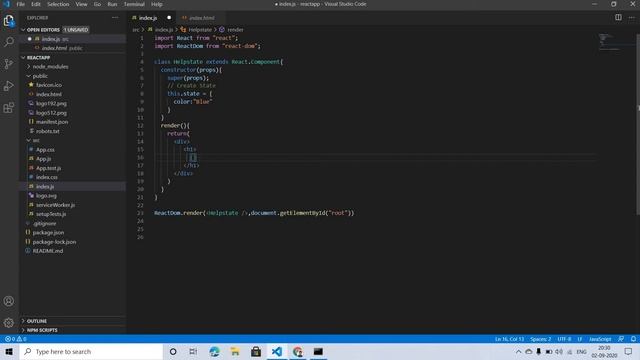Screen dimensions: 640x360
Task: Open serviceWorker.js in the explorer
Action: [55, 205]
